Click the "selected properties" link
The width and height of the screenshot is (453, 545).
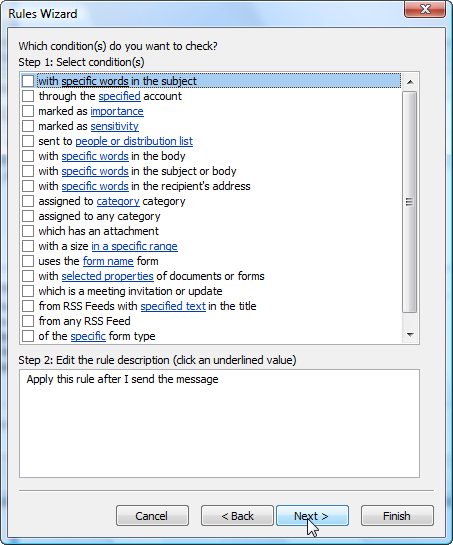click(107, 276)
